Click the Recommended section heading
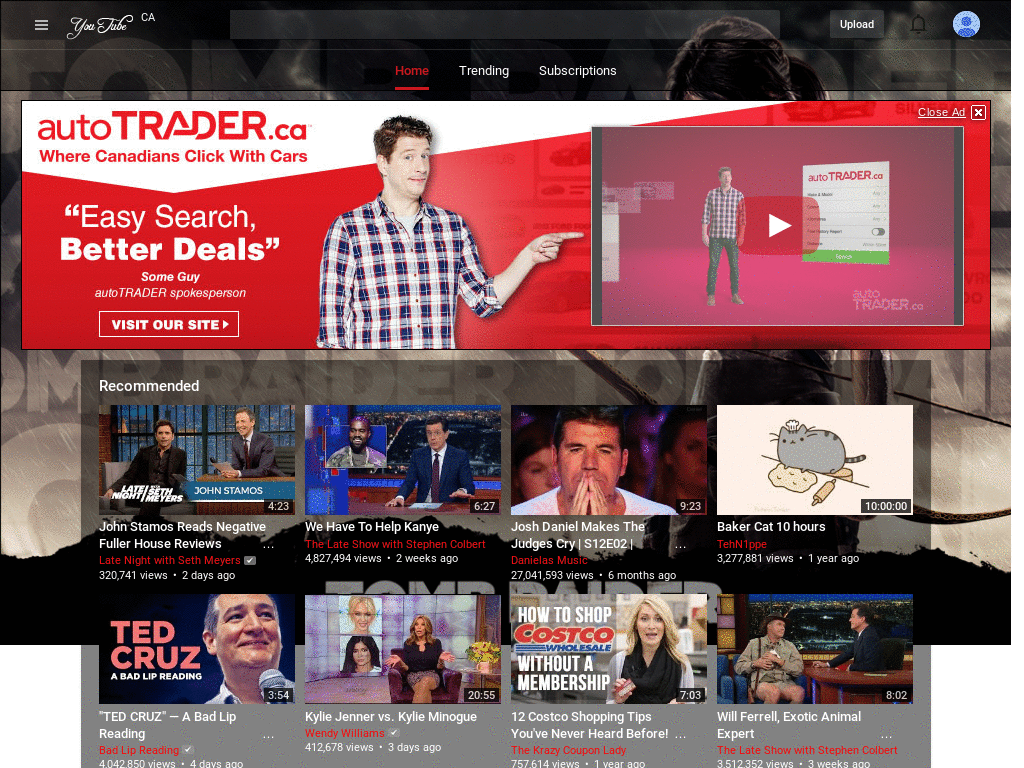This screenshot has width=1024, height=768. tap(149, 386)
